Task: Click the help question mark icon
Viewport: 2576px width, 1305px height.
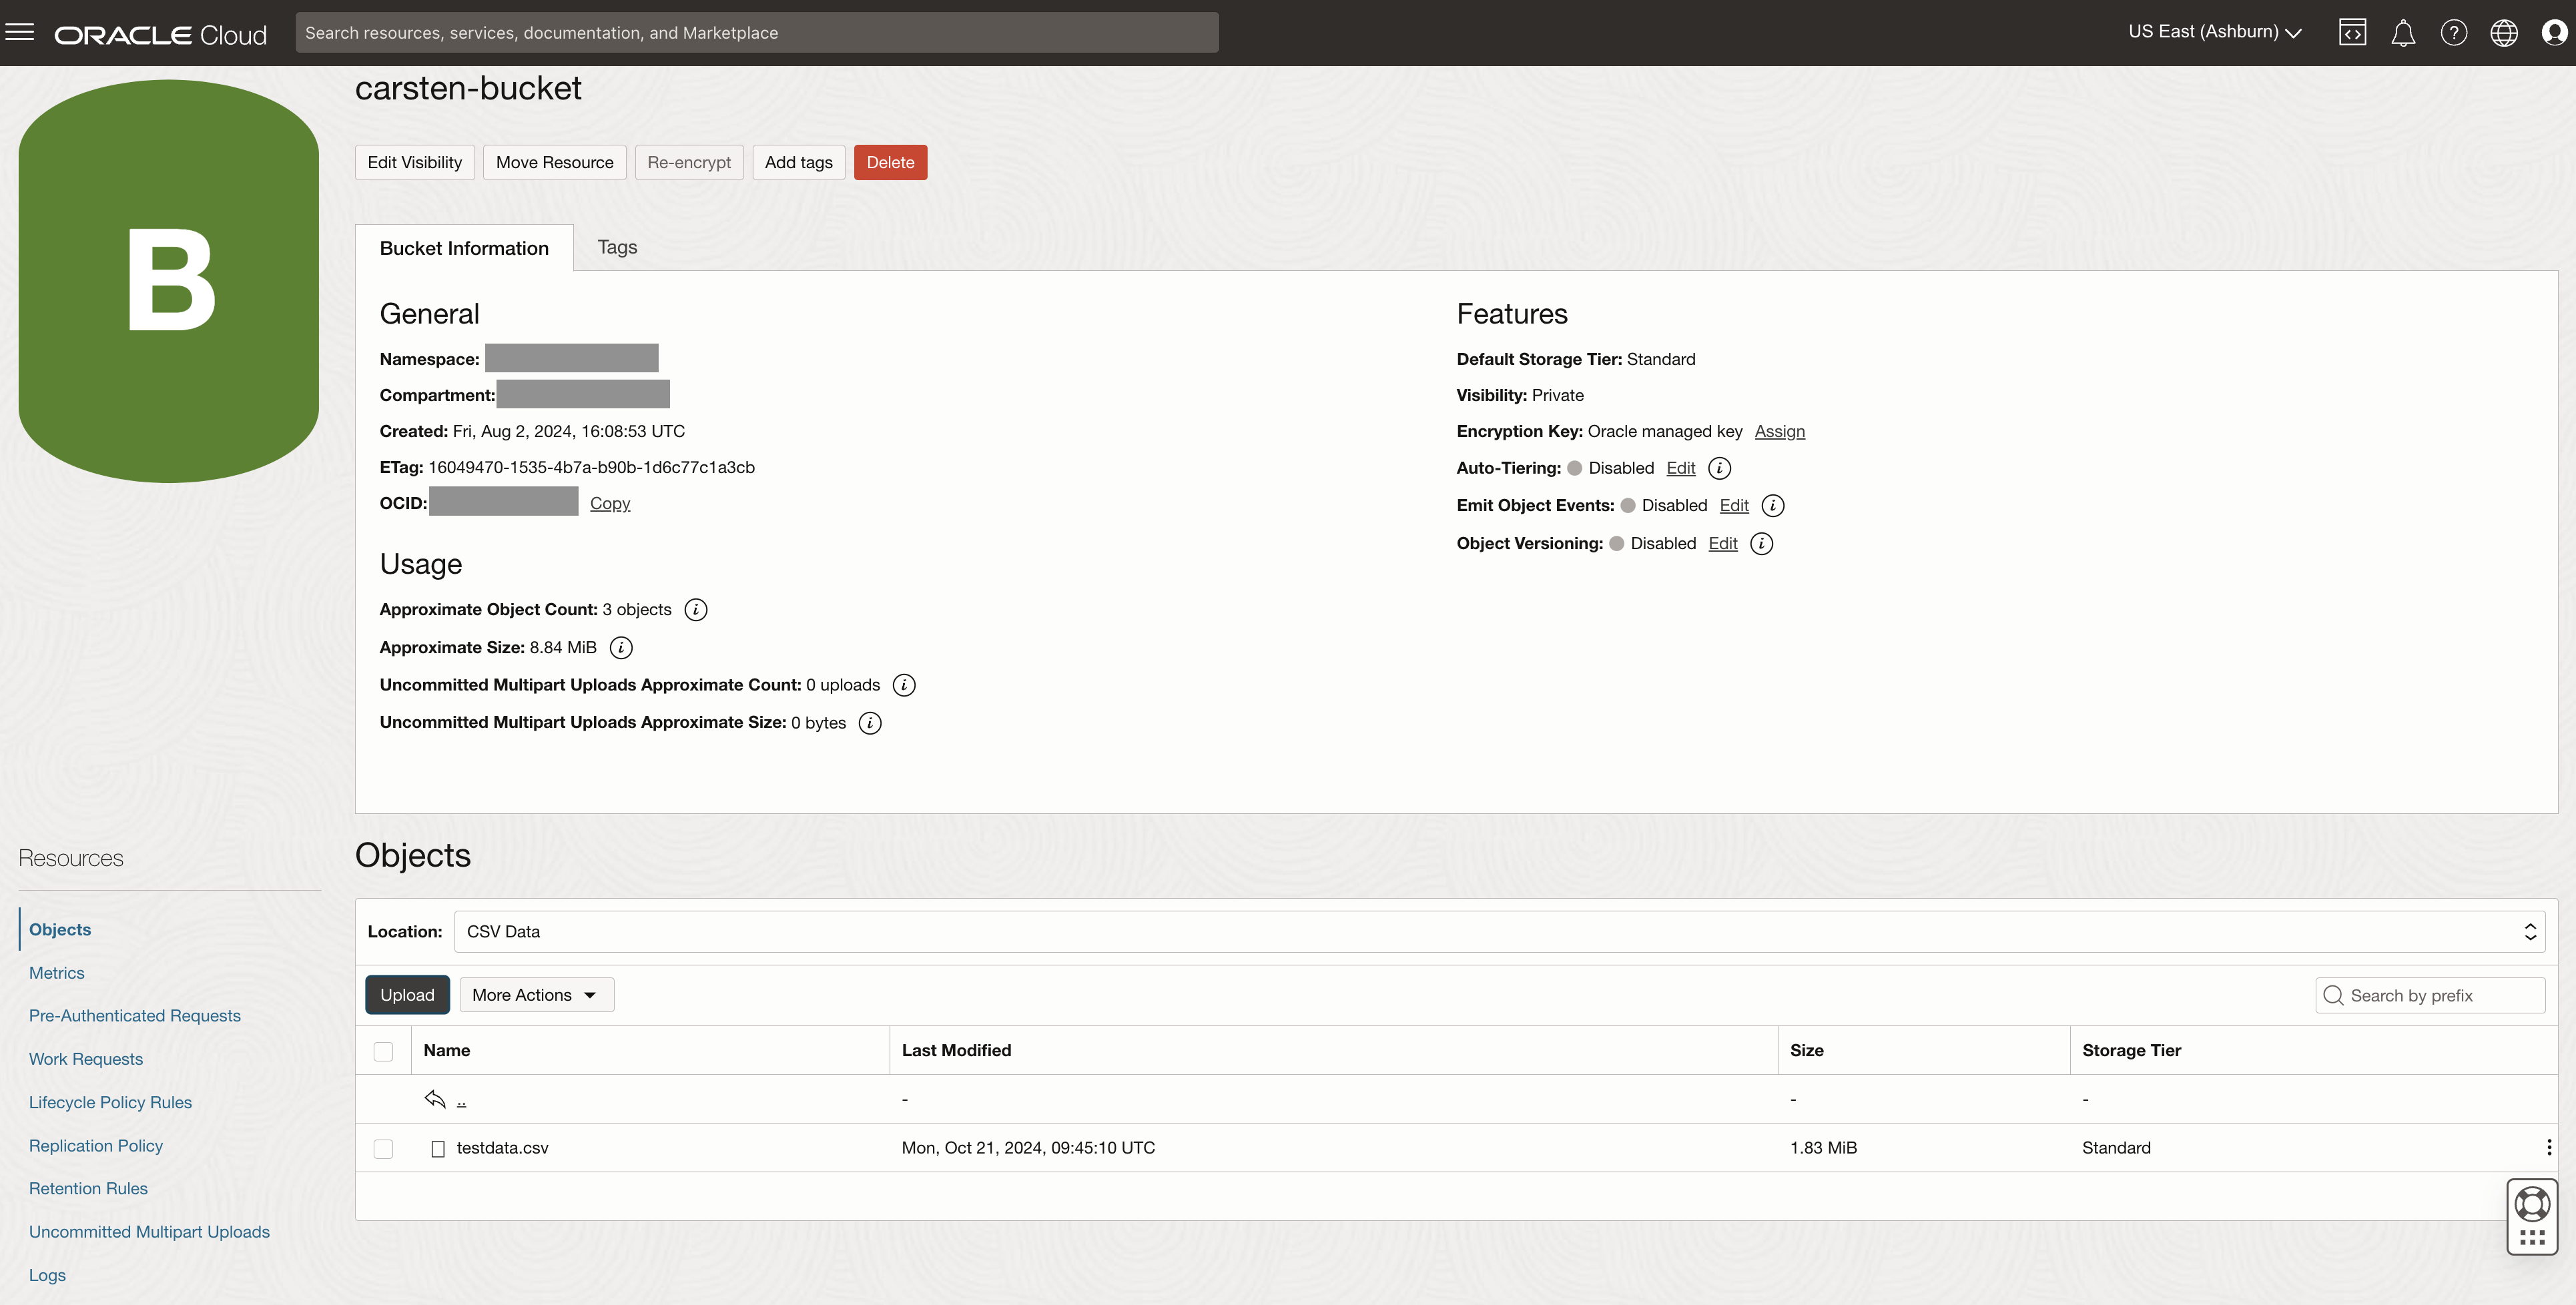Action: pyautogui.click(x=2453, y=32)
